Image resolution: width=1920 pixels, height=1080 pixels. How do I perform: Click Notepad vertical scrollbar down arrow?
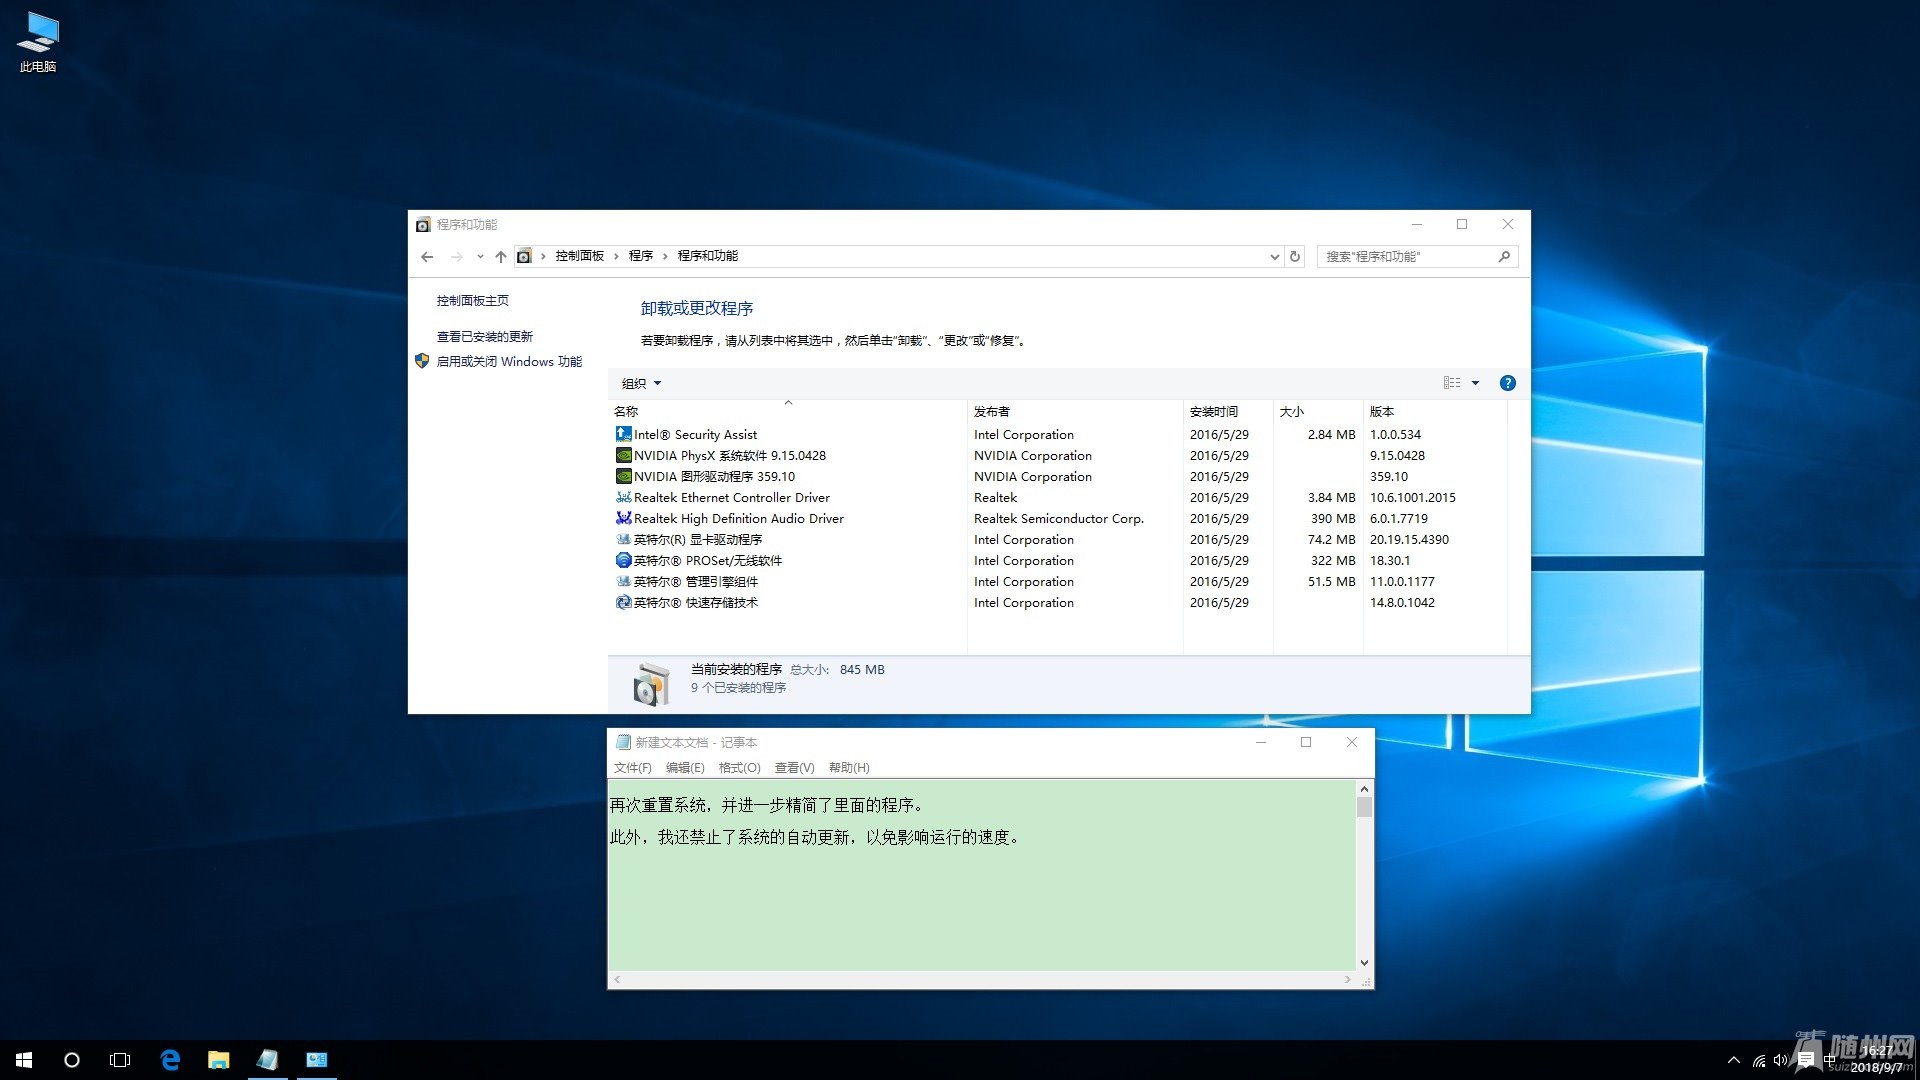click(1364, 963)
